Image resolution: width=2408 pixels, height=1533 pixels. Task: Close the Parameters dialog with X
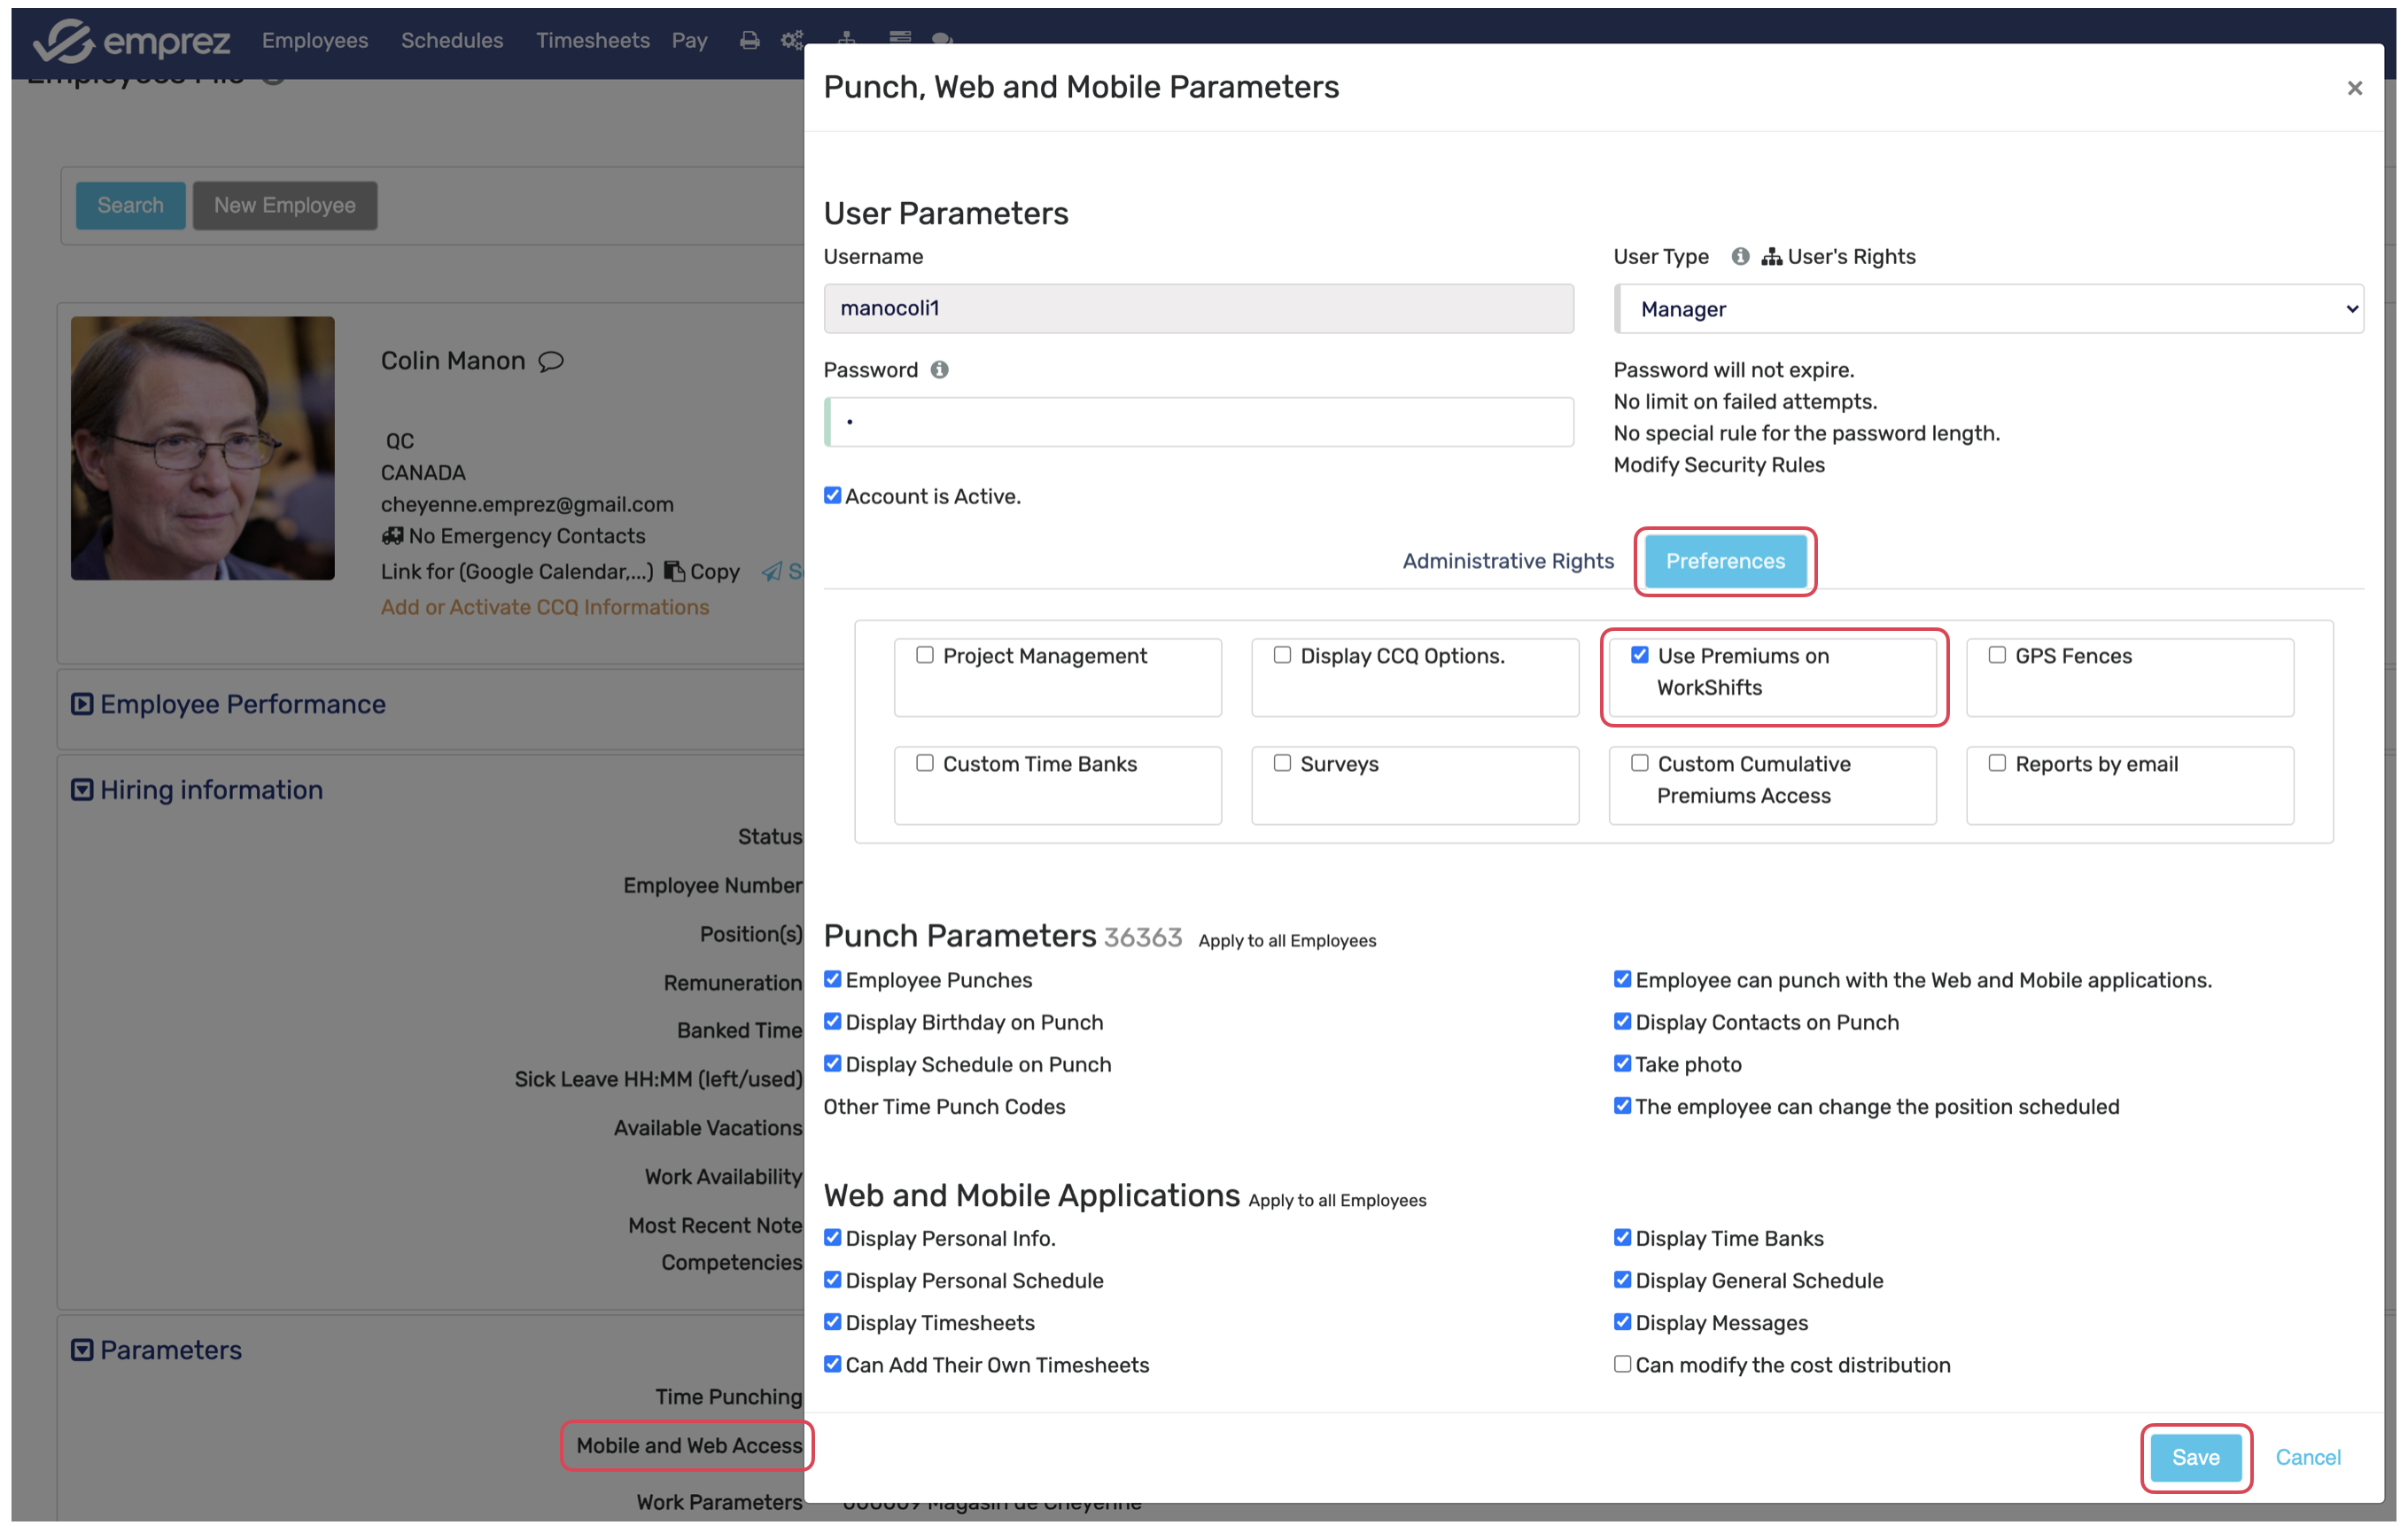pyautogui.click(x=2354, y=88)
